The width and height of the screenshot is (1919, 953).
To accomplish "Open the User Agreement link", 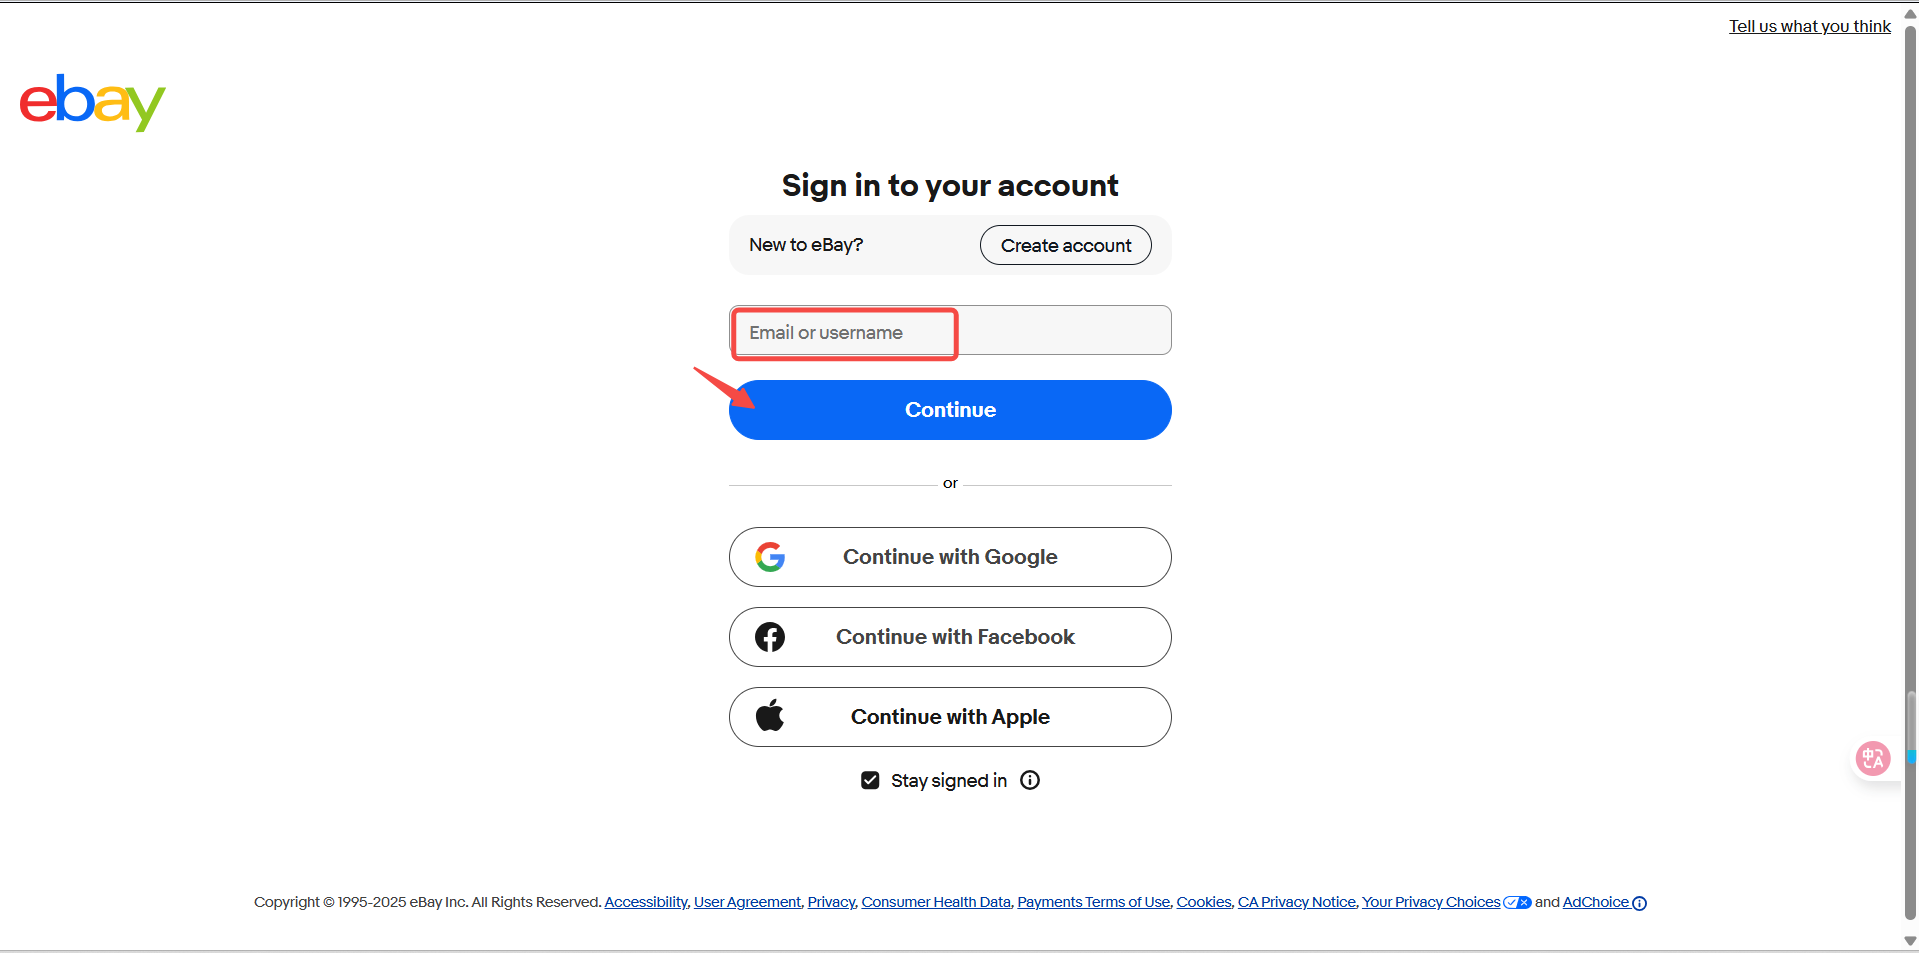I will coord(747,902).
